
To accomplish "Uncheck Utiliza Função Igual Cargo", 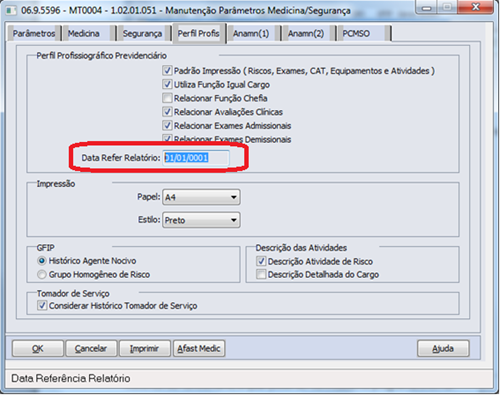I will [167, 84].
